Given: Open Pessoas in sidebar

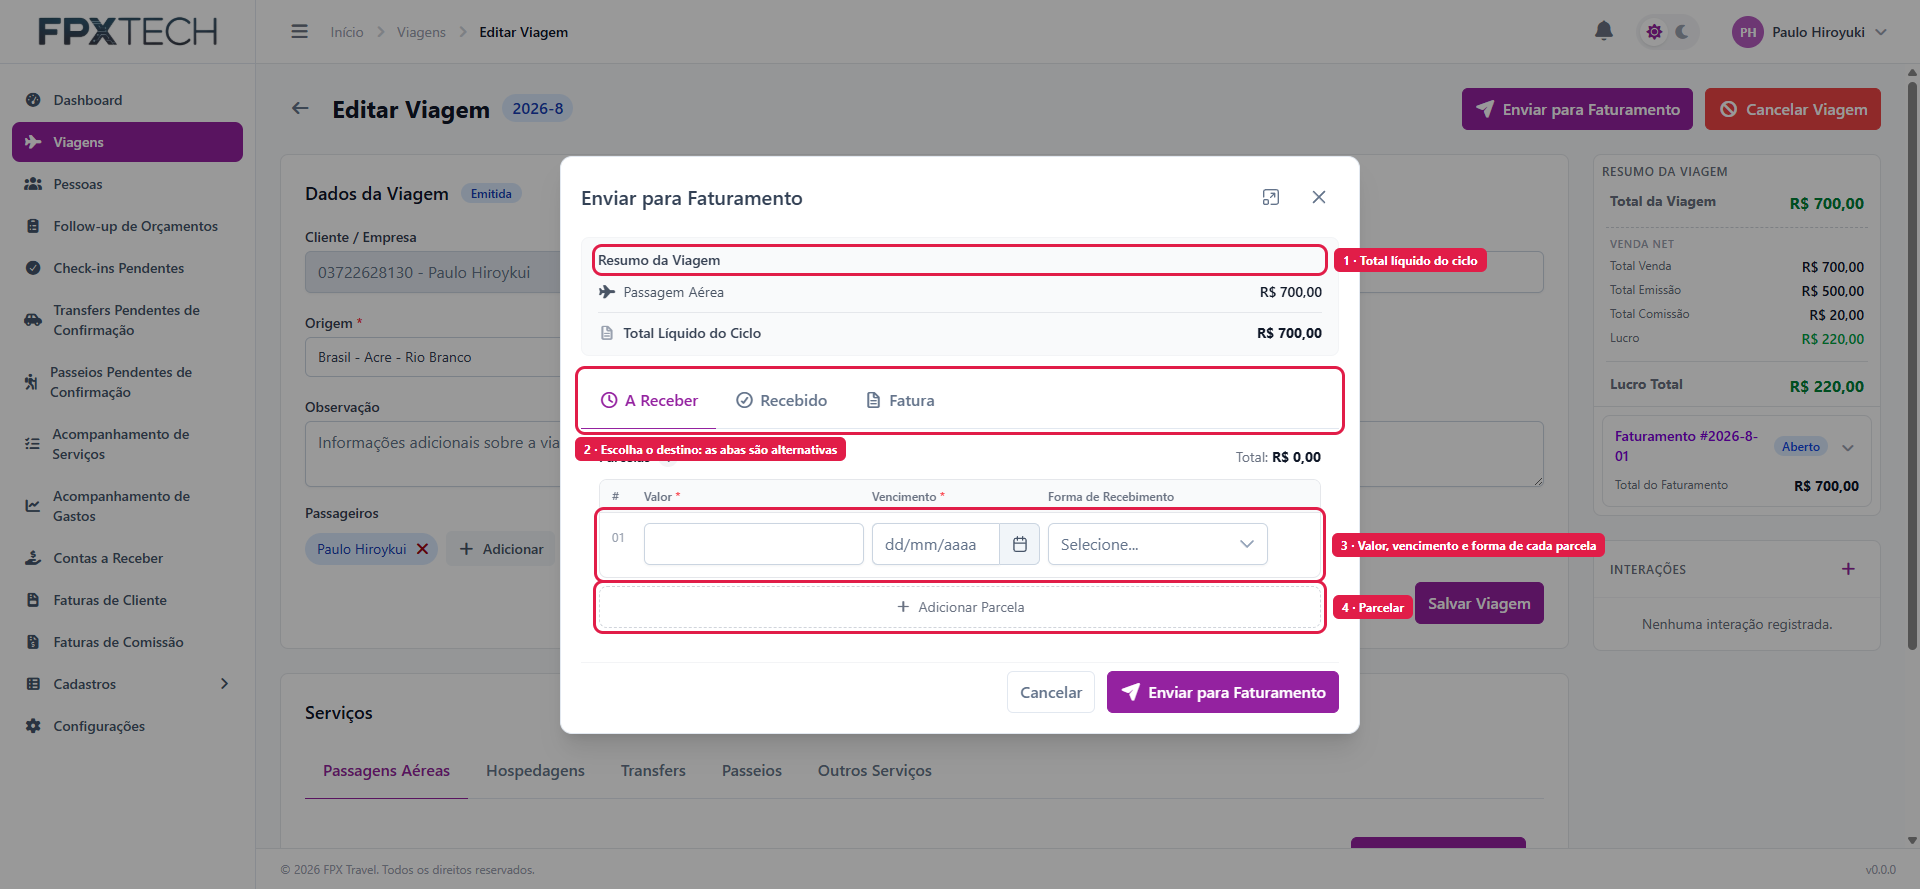Looking at the screenshot, I should pos(127,184).
